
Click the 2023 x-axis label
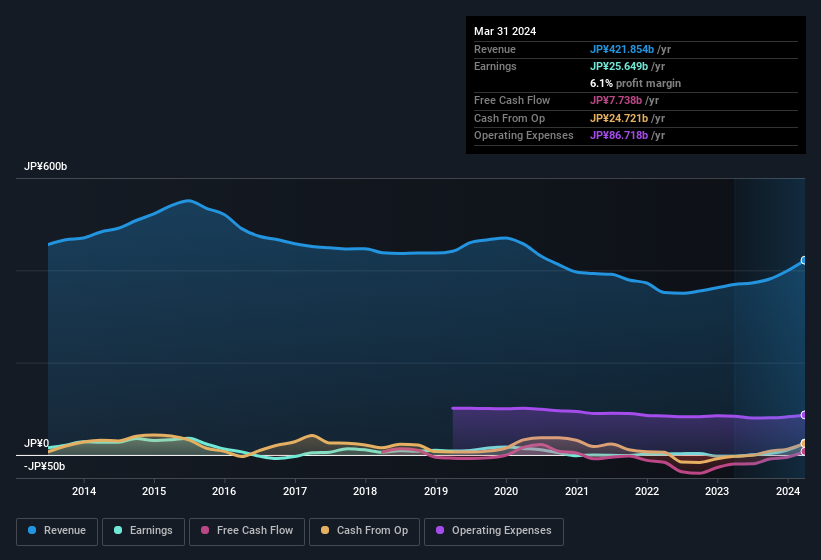coord(717,491)
